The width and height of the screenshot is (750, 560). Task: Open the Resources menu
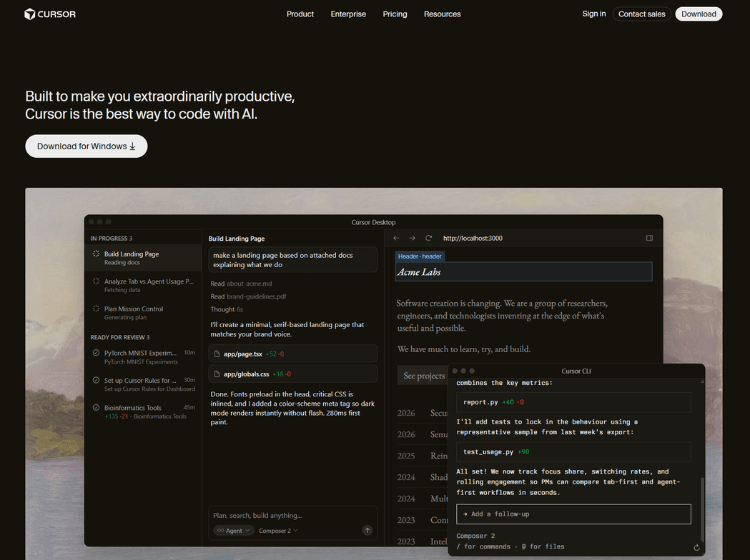(442, 14)
